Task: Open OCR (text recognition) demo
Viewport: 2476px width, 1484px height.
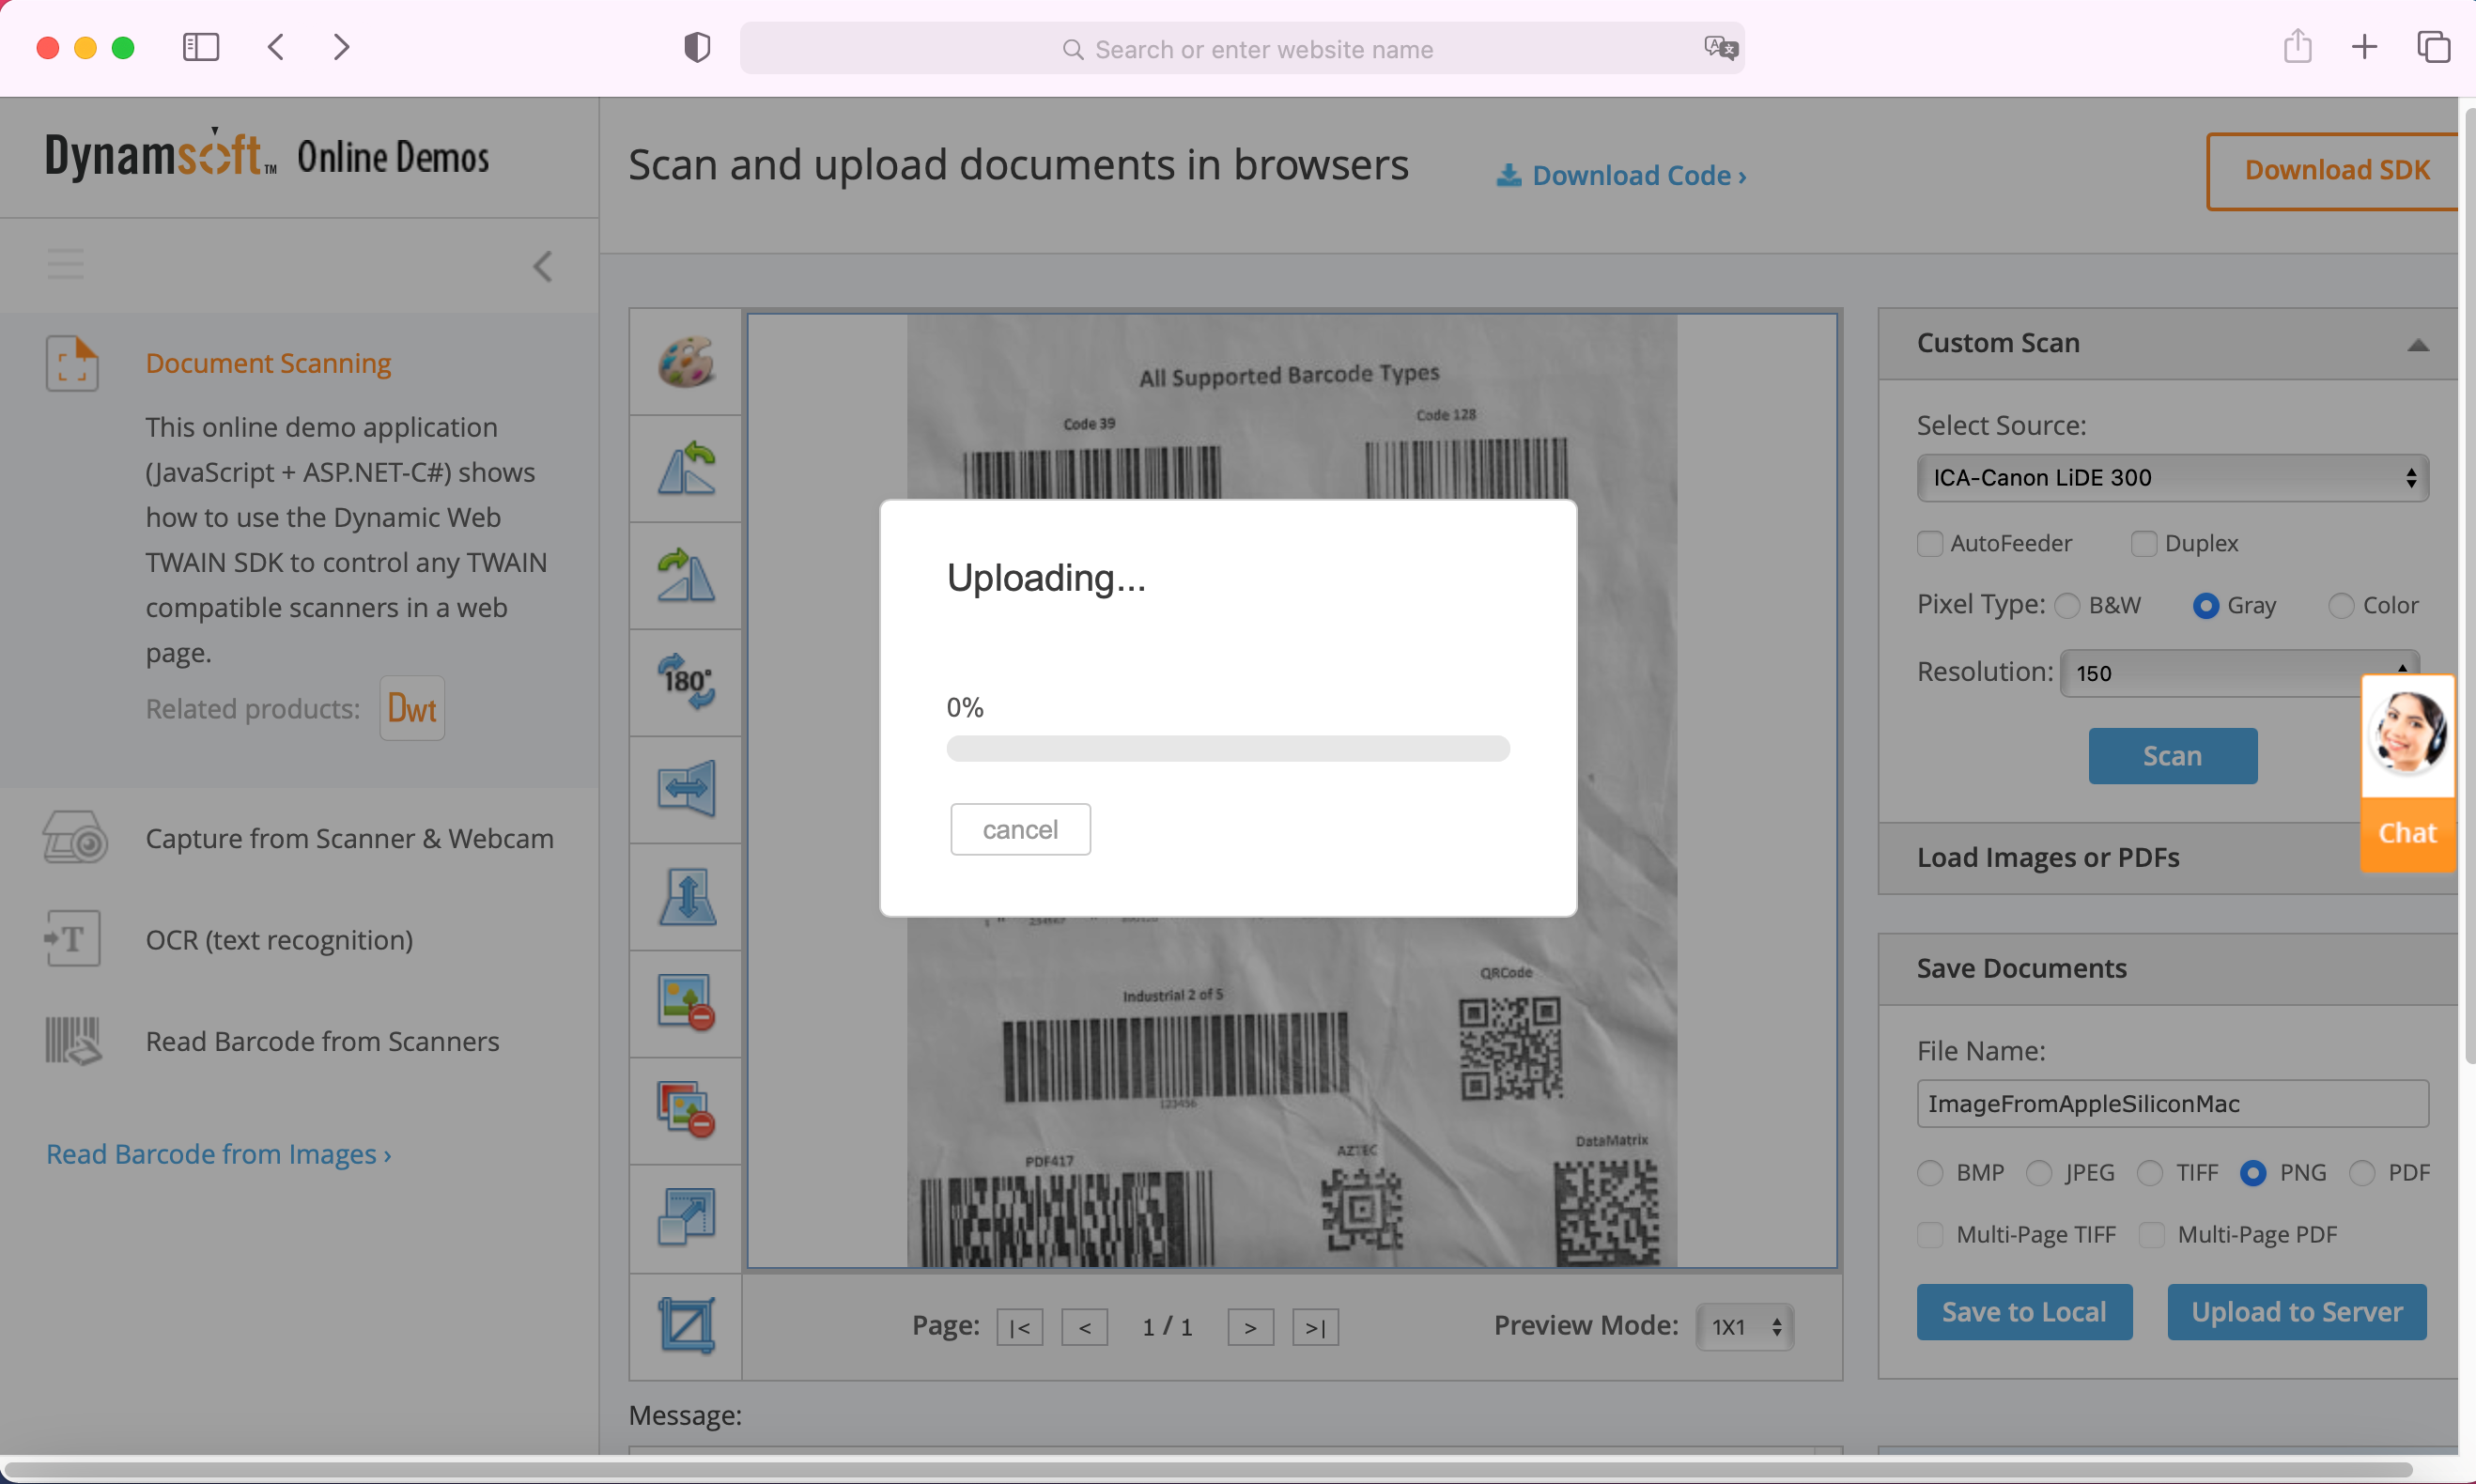Action: (x=279, y=940)
